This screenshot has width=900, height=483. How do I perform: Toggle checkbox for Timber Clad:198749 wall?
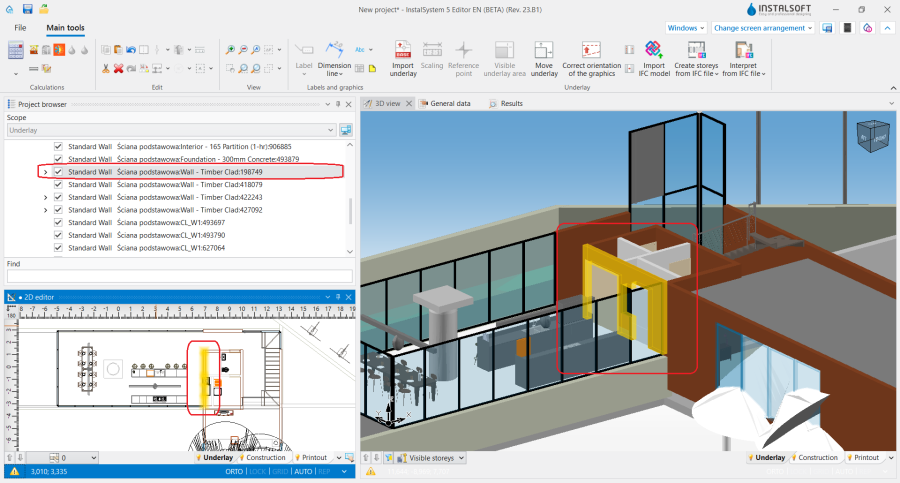point(58,172)
